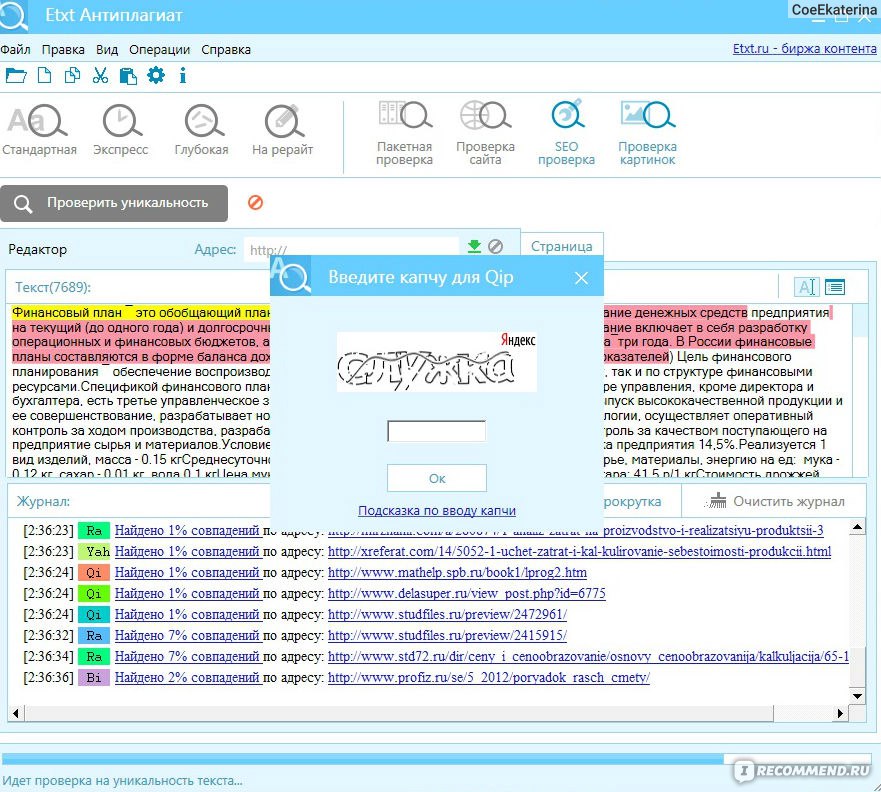
Task: Click the journal horizontal scrollbar left arrow
Action: pyautogui.click(x=16, y=713)
